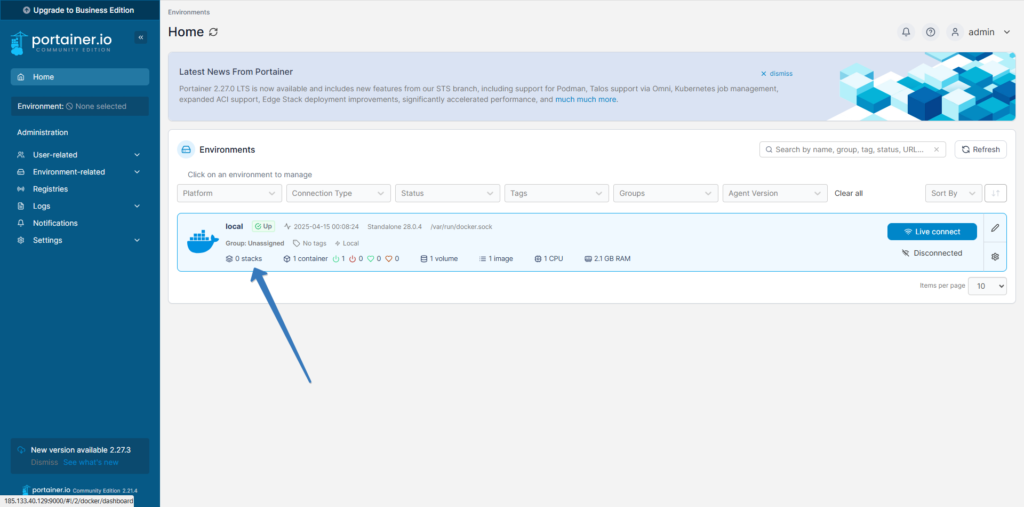Click the Group: Unassigned label
The width and height of the screenshot is (1024, 507).
(255, 243)
